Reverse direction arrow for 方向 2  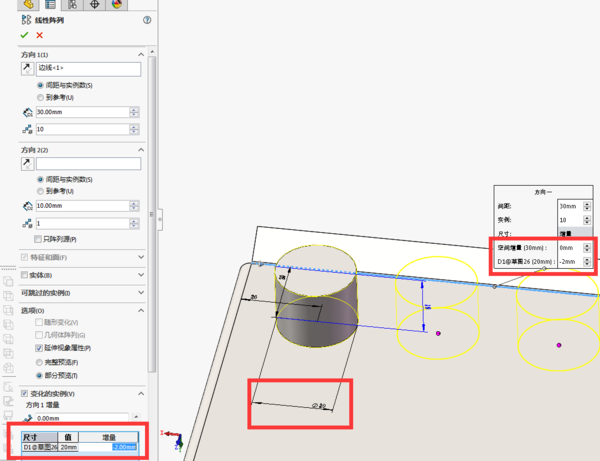(27, 164)
